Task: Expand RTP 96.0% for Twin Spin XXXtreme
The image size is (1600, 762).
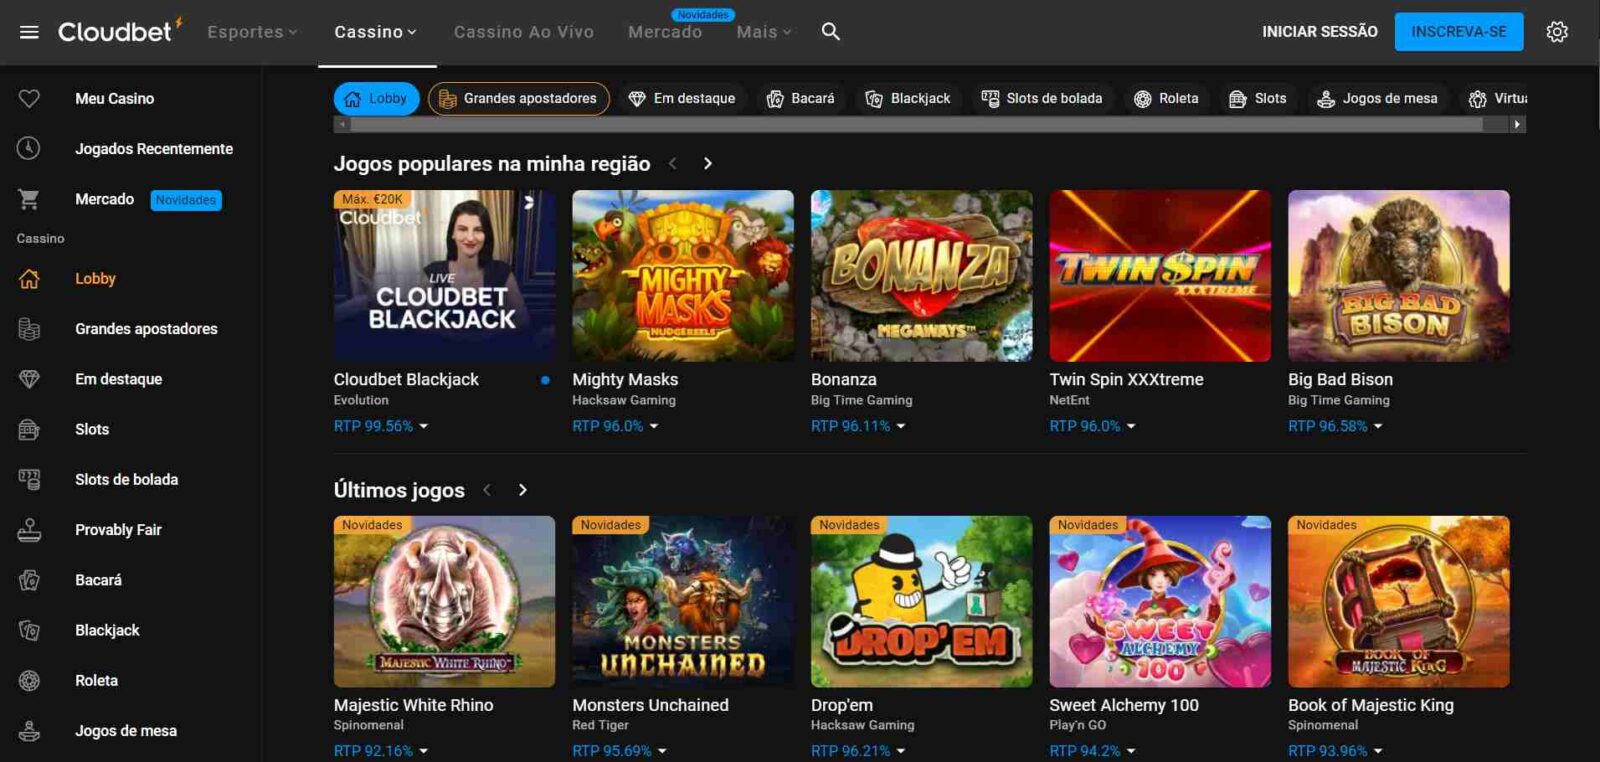Action: (x=1092, y=426)
